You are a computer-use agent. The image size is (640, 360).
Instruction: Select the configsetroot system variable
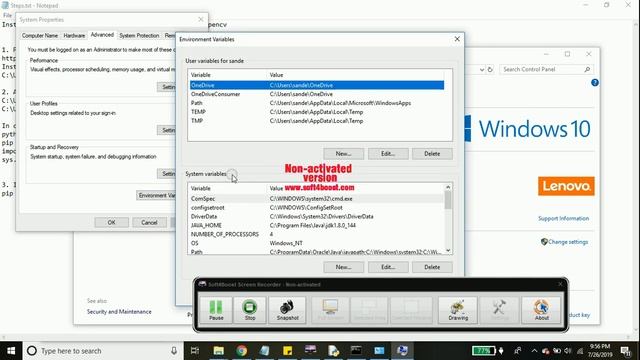[317, 207]
